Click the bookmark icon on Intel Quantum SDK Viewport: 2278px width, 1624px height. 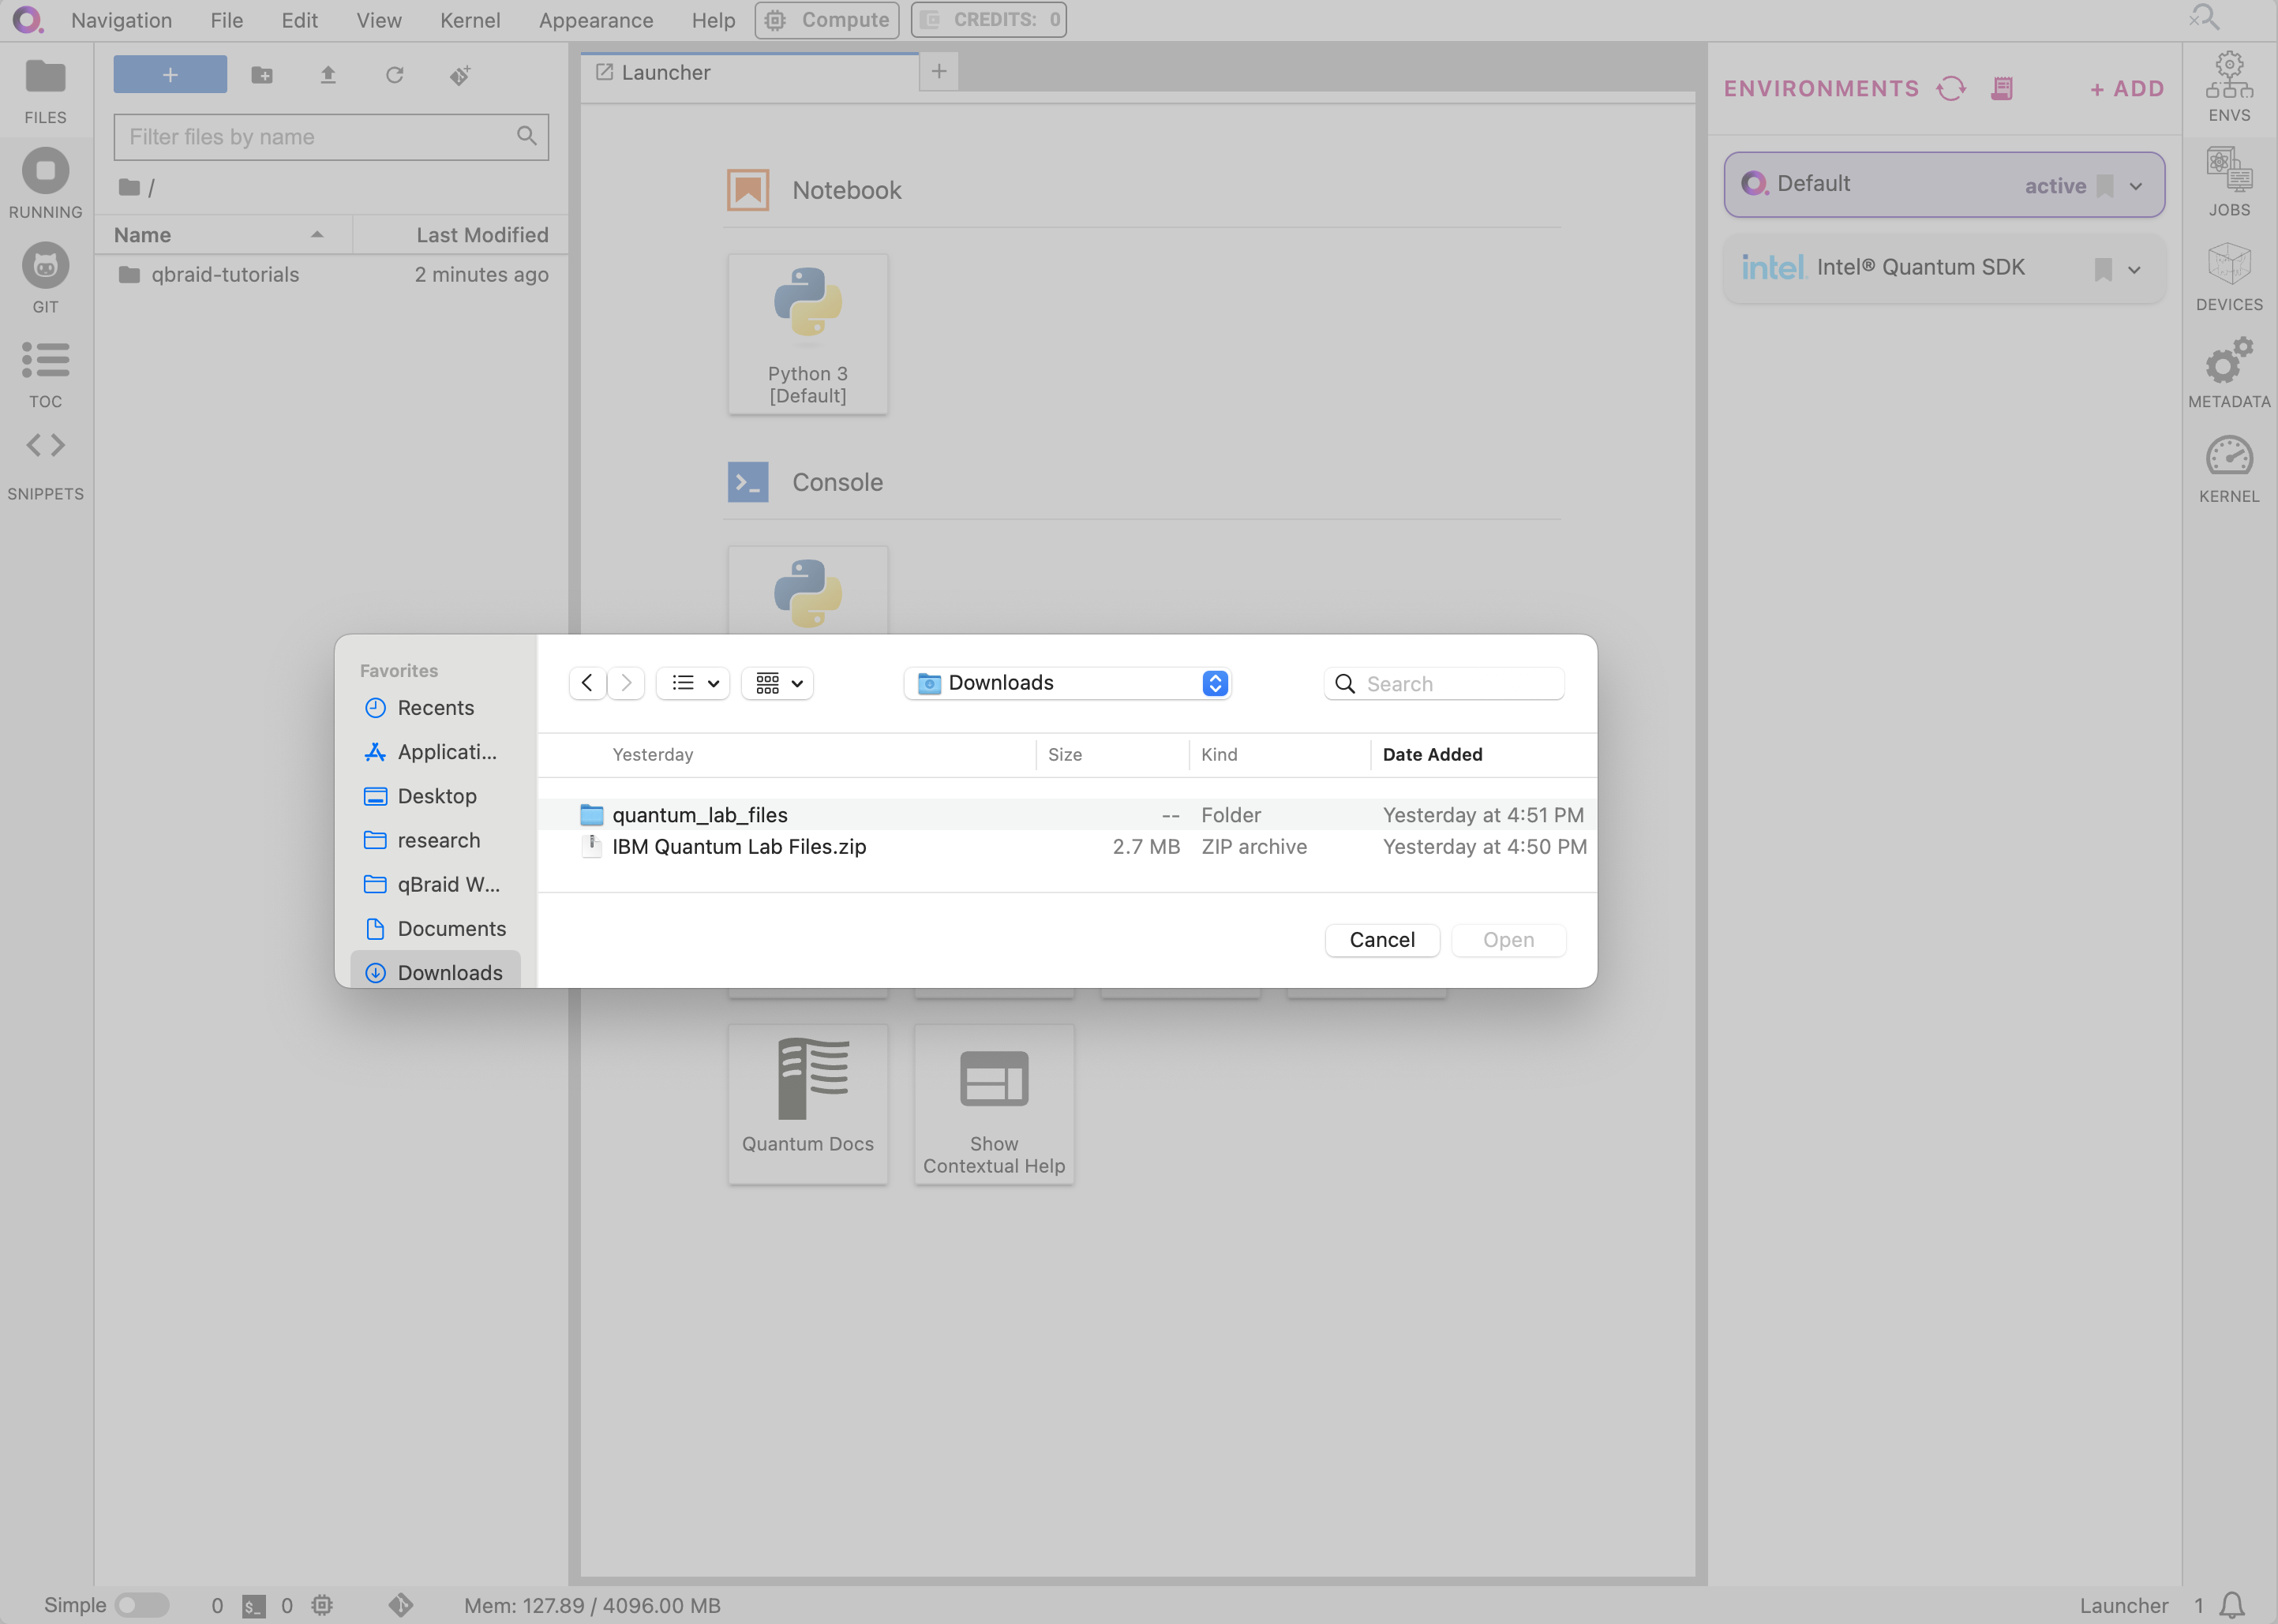(x=2103, y=269)
